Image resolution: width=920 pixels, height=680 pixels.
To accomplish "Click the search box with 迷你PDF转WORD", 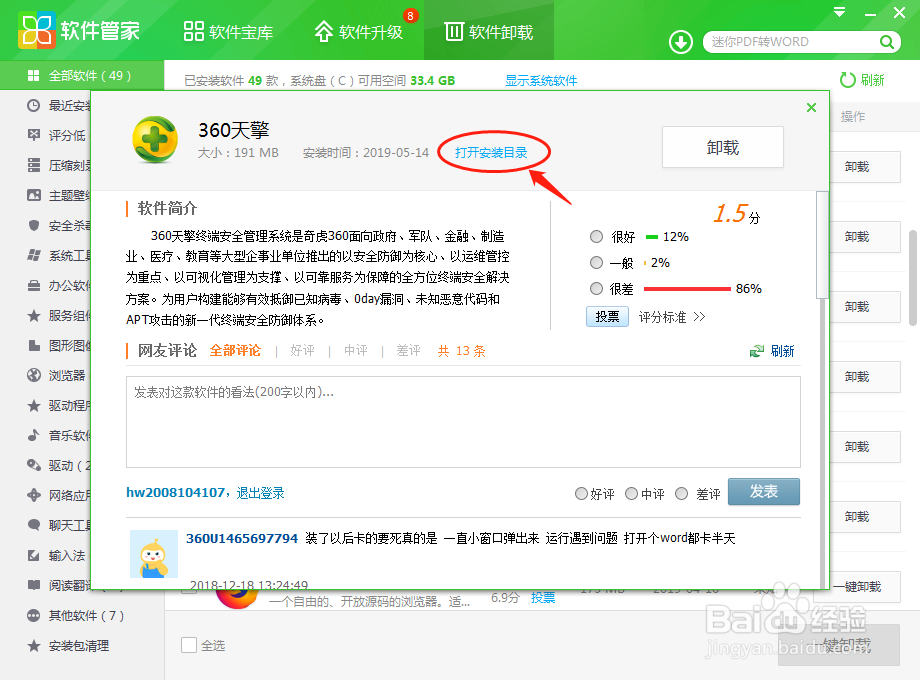I will [792, 42].
